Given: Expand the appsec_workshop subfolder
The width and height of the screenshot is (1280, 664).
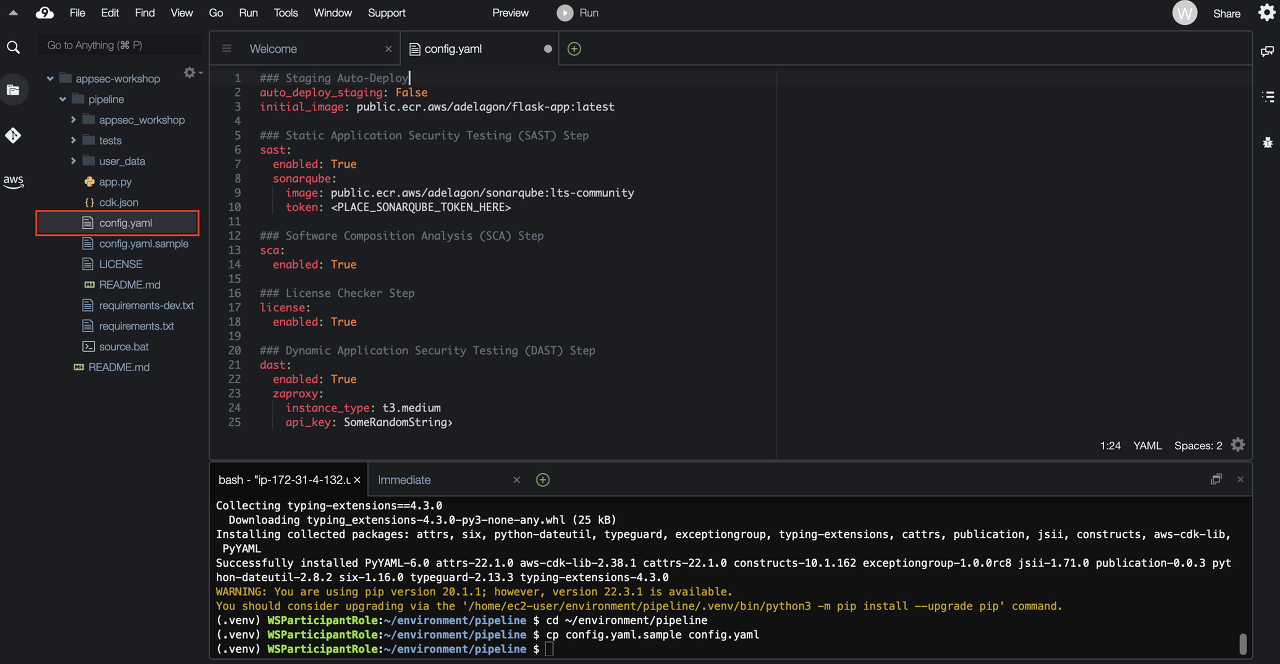Looking at the screenshot, I should tap(74, 120).
